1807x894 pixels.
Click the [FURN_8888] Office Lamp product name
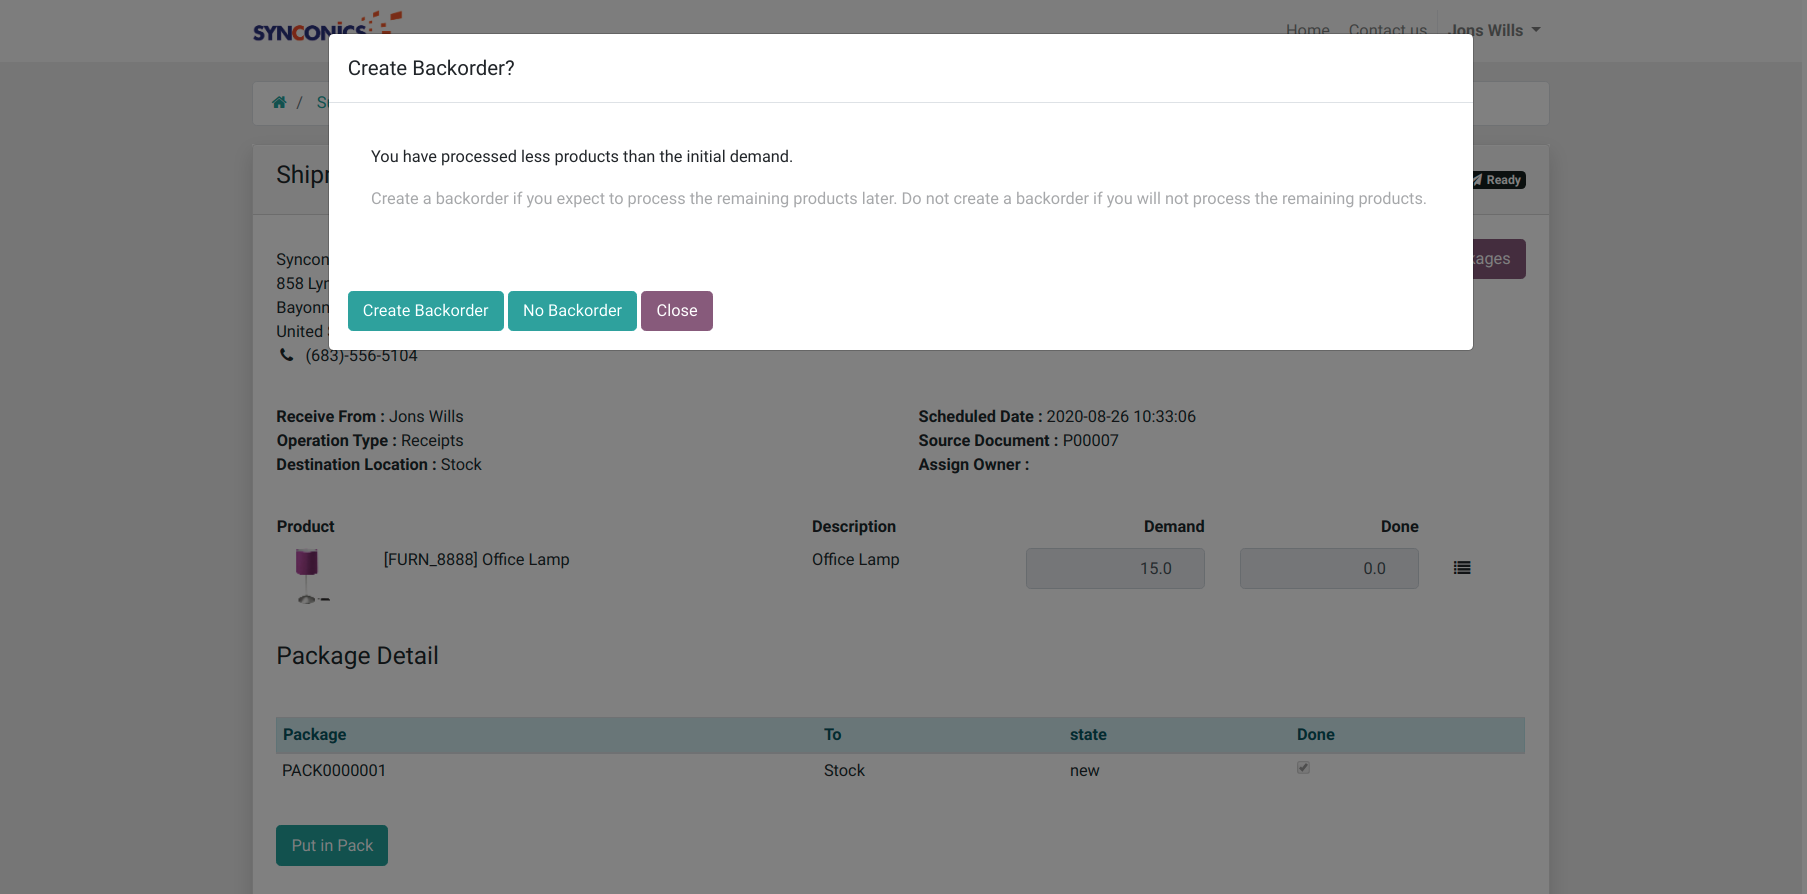(x=476, y=559)
